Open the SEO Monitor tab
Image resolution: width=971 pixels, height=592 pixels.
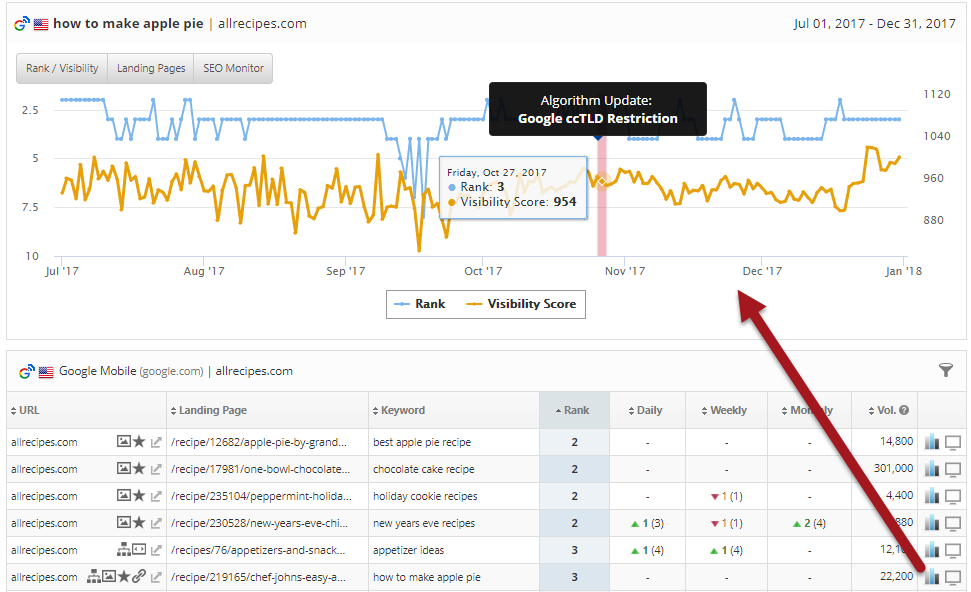(233, 69)
